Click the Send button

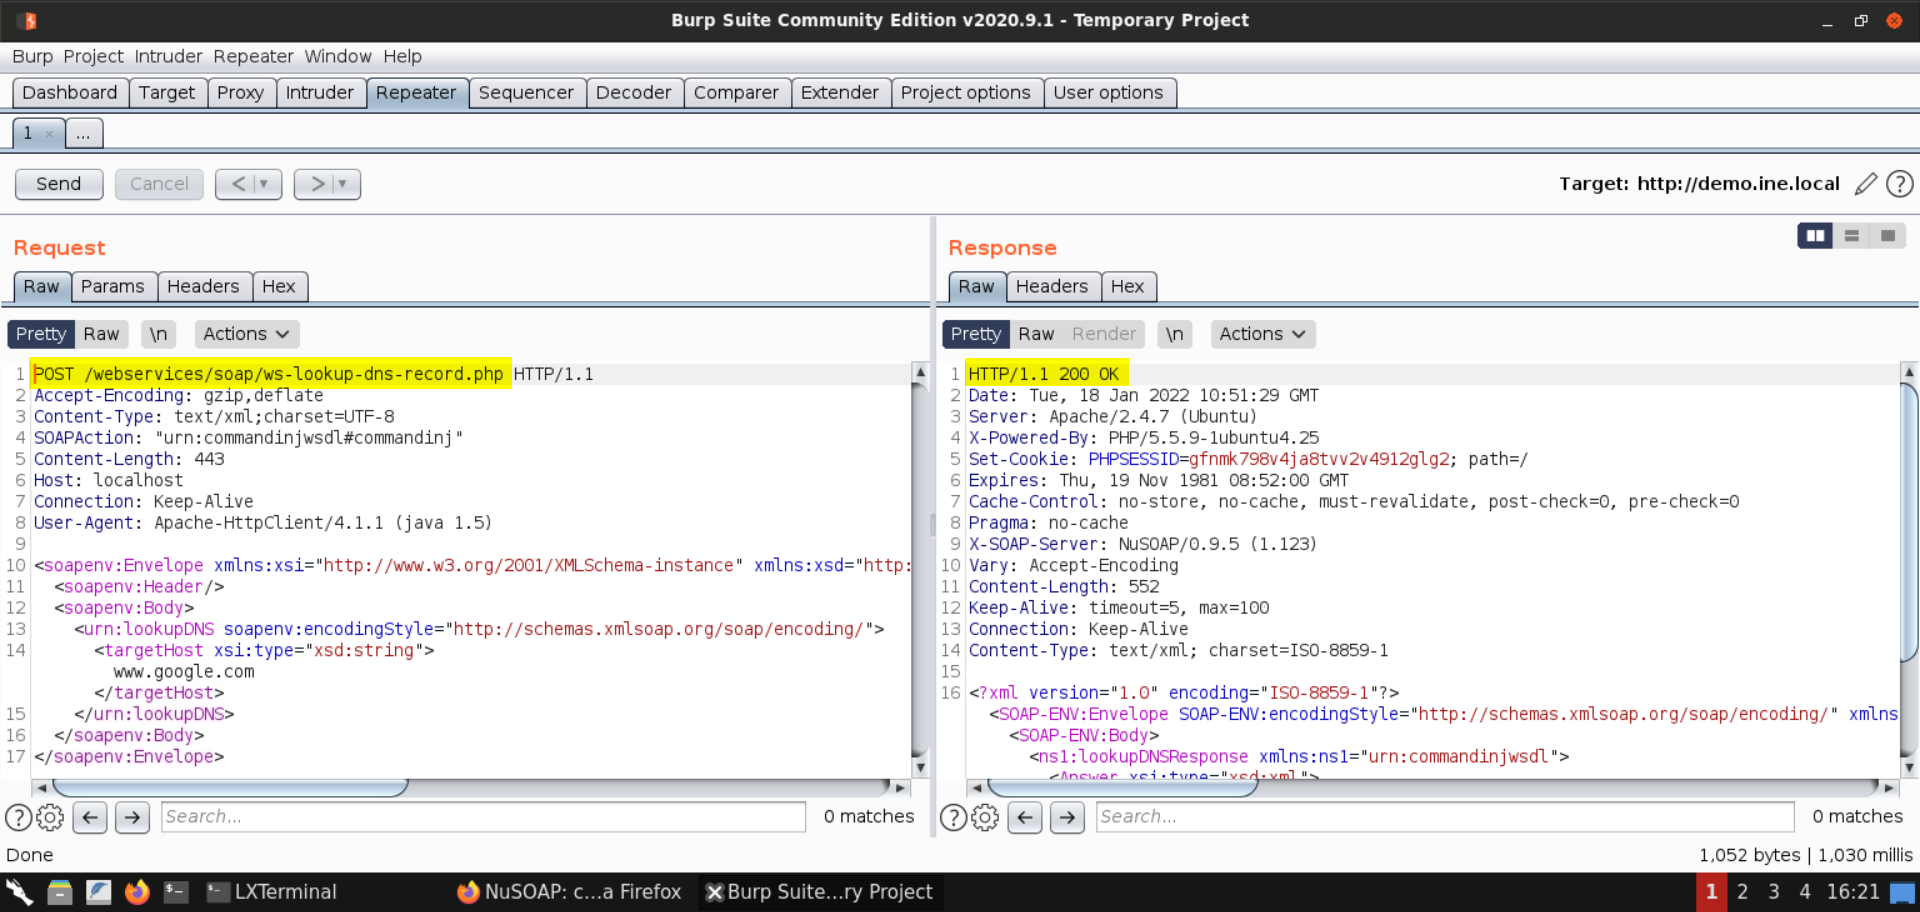(x=59, y=184)
